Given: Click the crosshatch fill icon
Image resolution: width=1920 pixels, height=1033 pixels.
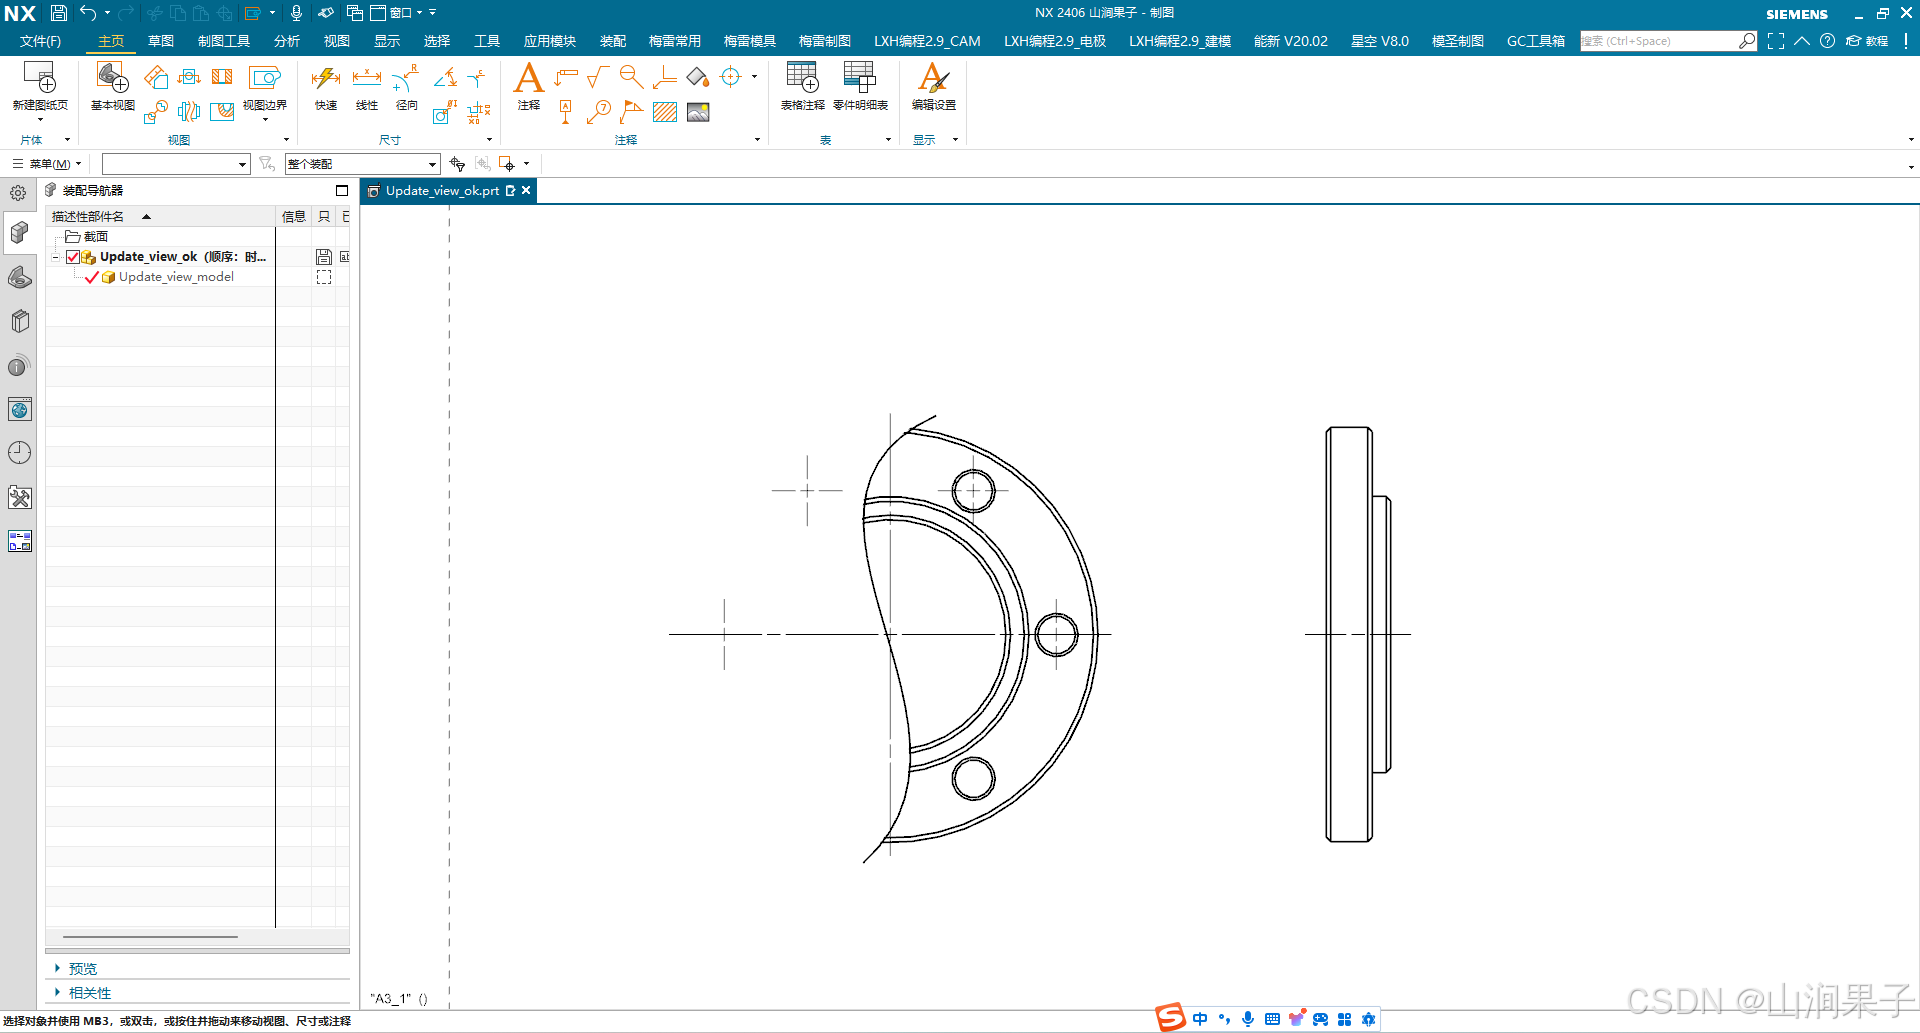Looking at the screenshot, I should pyautogui.click(x=665, y=112).
